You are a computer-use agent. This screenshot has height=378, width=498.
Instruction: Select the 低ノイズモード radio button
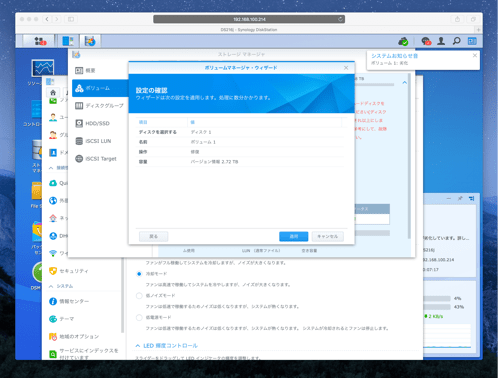pyautogui.click(x=139, y=296)
